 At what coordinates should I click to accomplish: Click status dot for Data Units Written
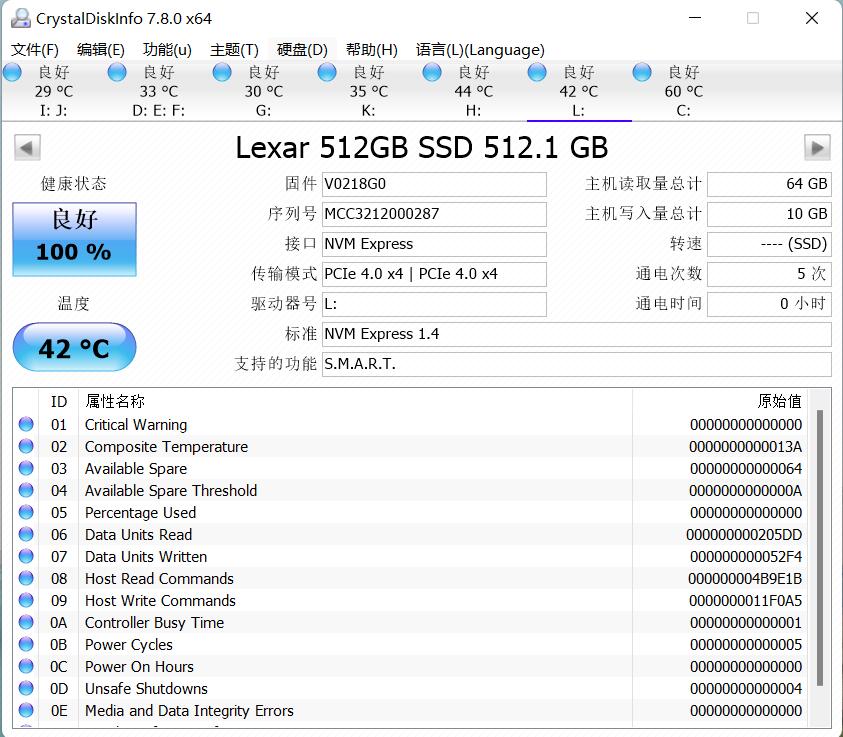27,556
